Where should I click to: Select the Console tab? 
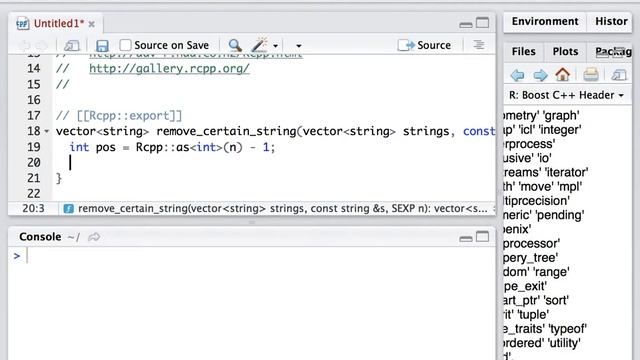[40, 237]
